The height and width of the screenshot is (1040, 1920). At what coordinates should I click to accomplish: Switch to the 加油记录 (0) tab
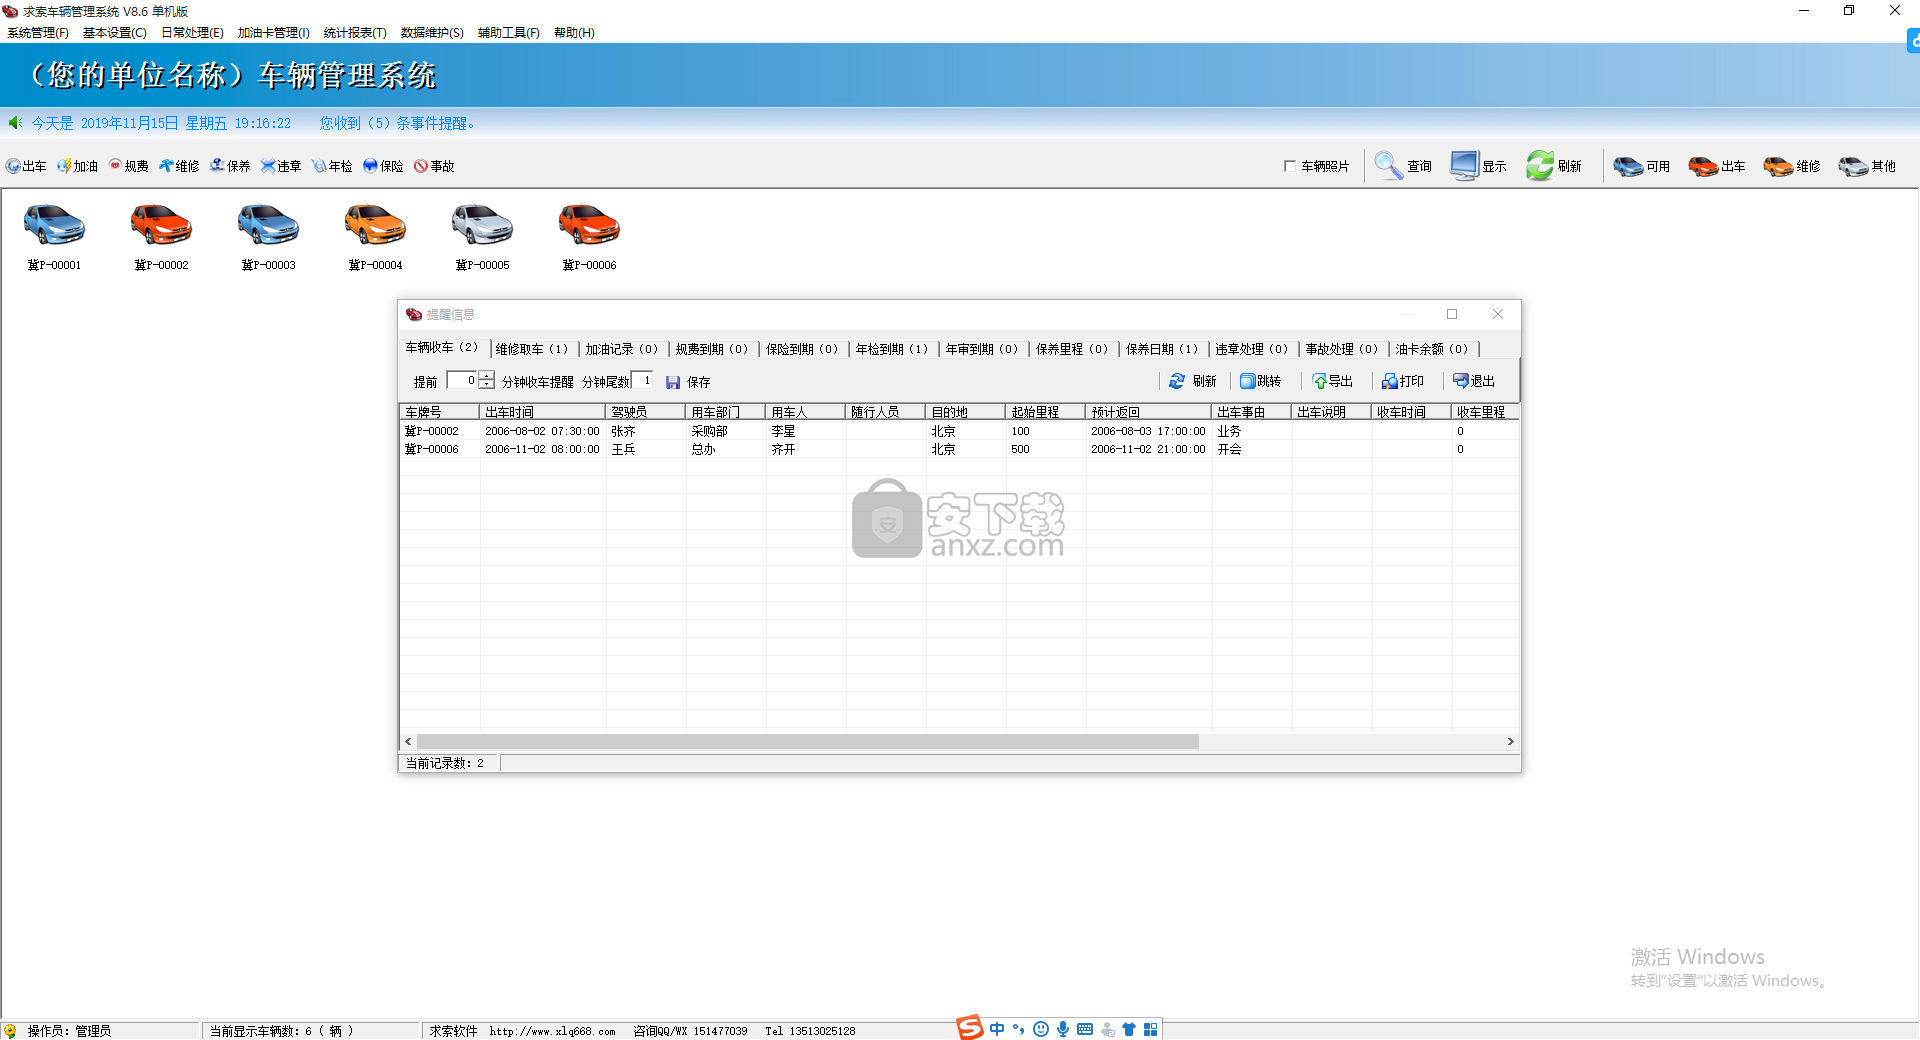[622, 349]
